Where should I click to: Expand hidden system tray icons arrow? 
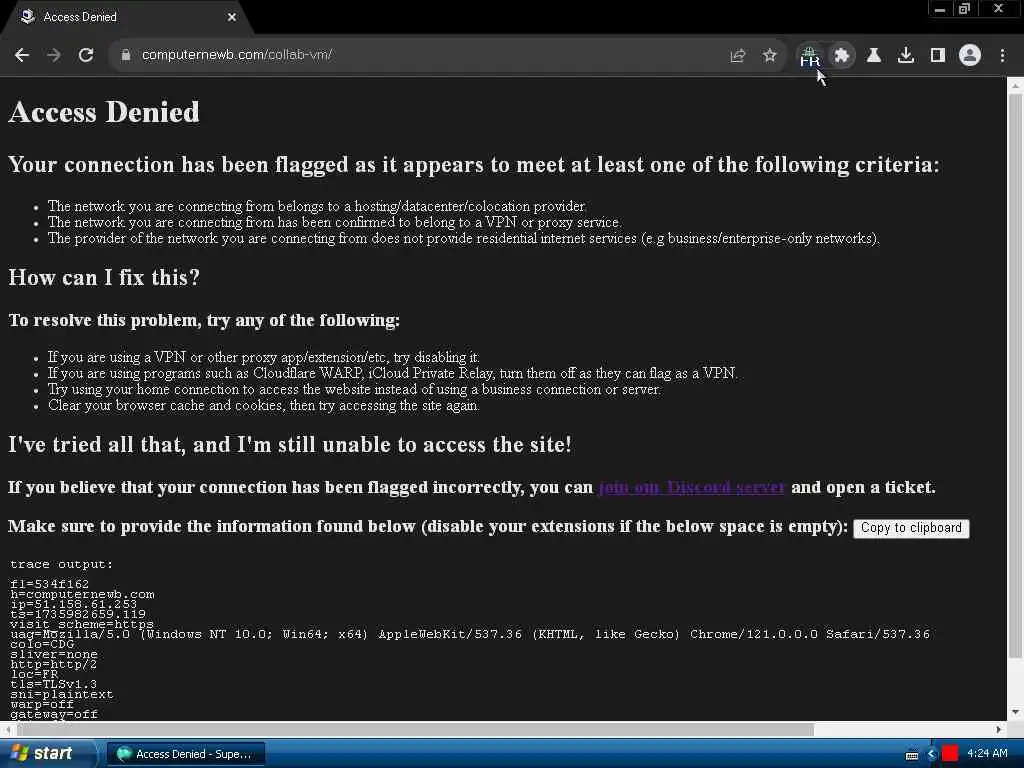932,754
